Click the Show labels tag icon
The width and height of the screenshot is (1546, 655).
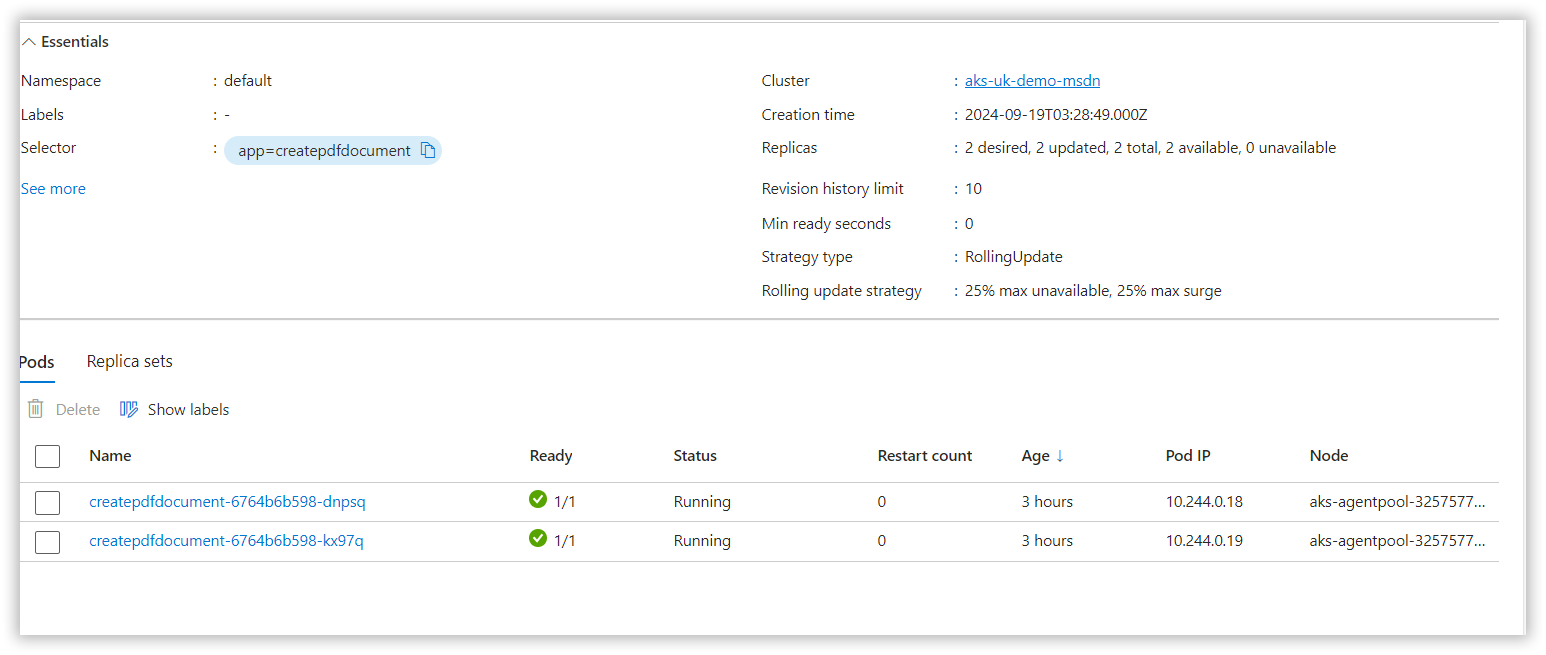pos(129,409)
